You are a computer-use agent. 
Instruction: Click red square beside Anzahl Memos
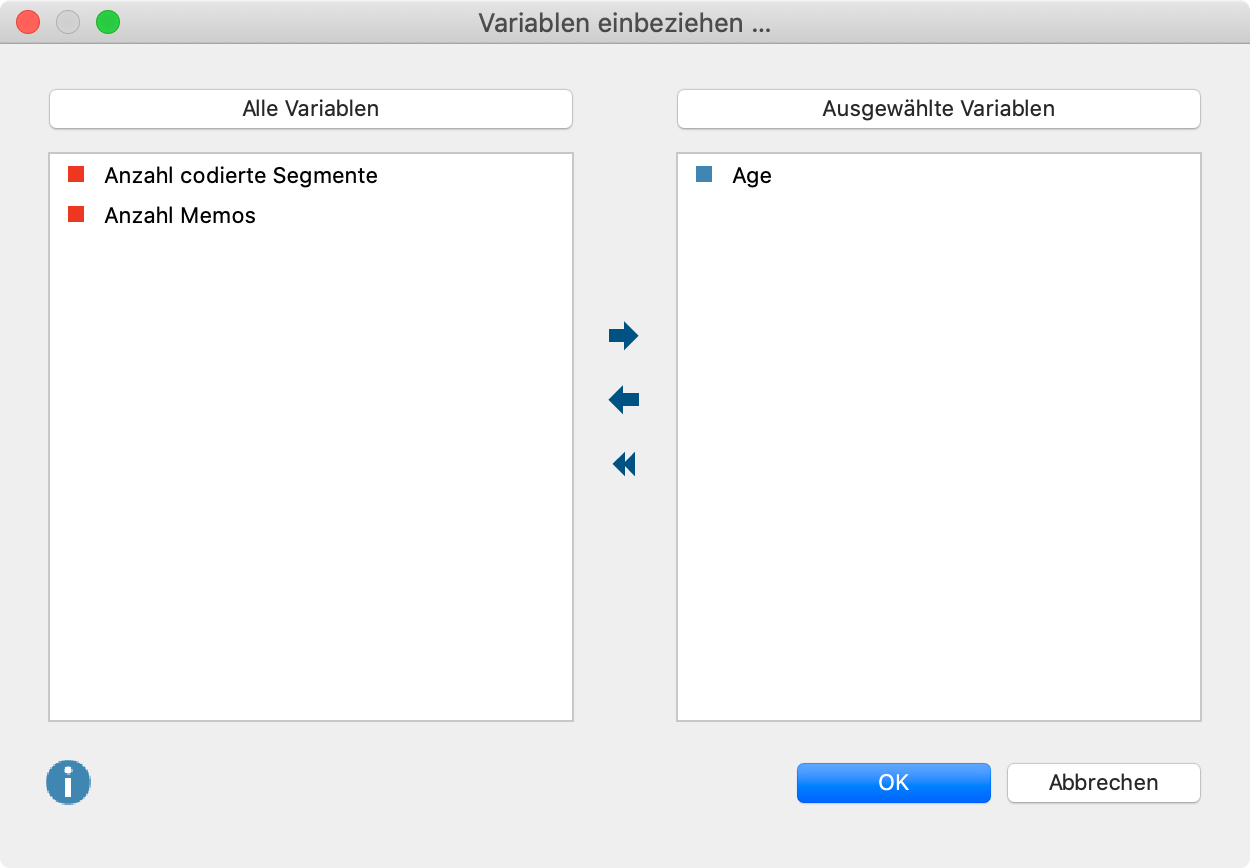[76, 214]
